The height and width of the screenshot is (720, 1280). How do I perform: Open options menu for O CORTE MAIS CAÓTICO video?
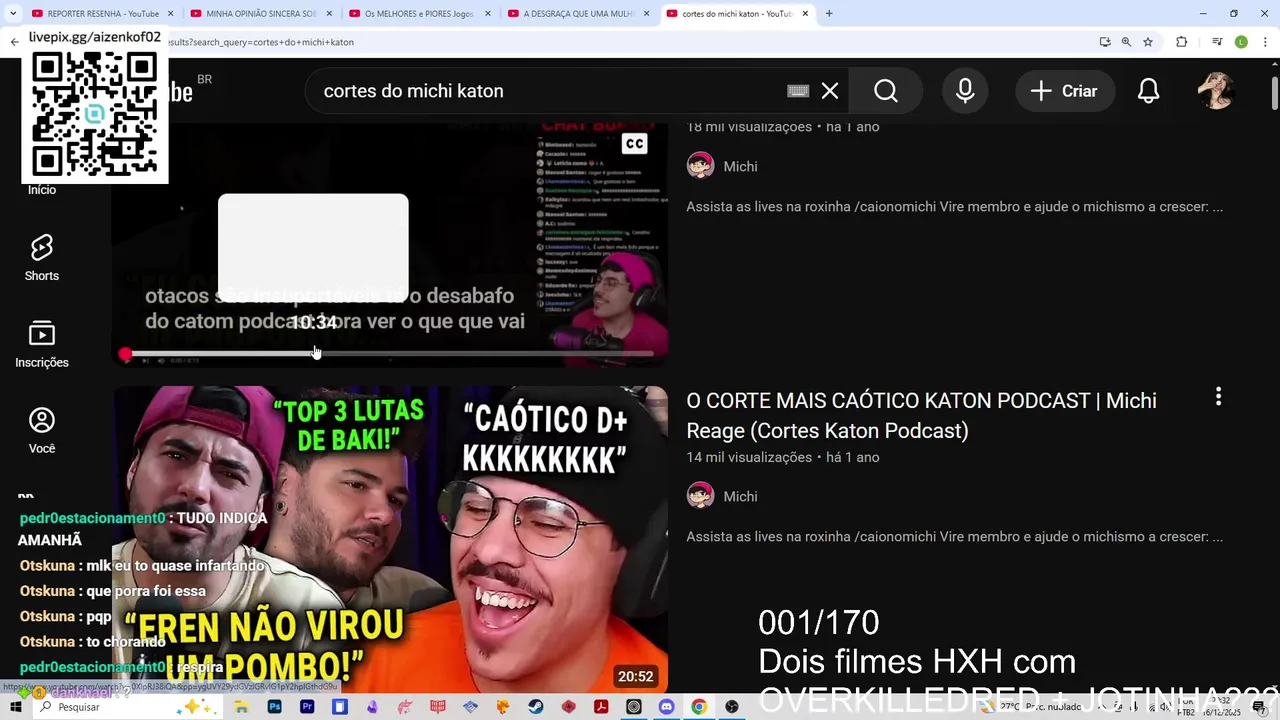point(1218,397)
